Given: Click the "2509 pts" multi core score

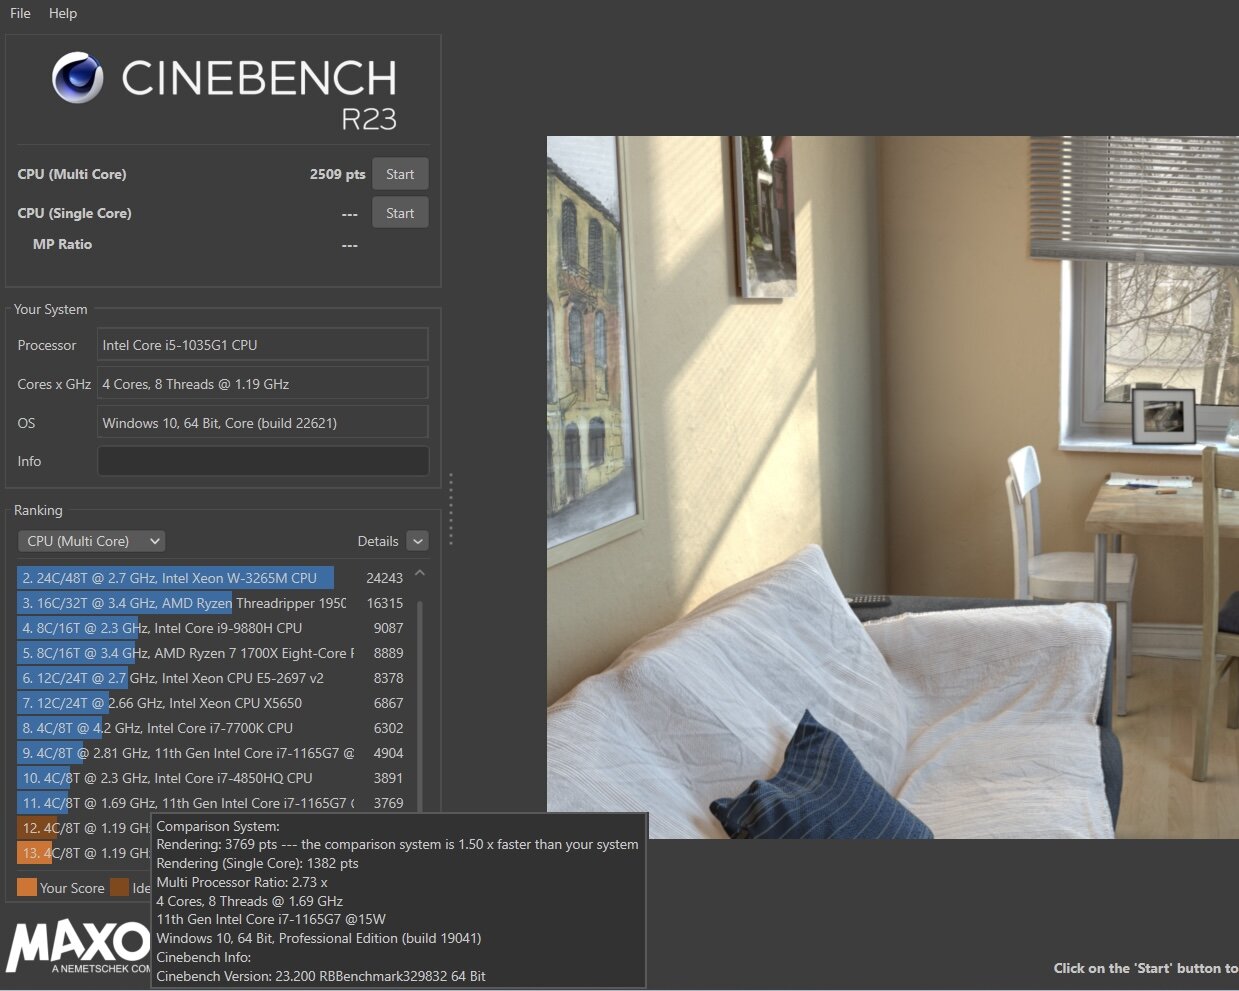Looking at the screenshot, I should 338,174.
